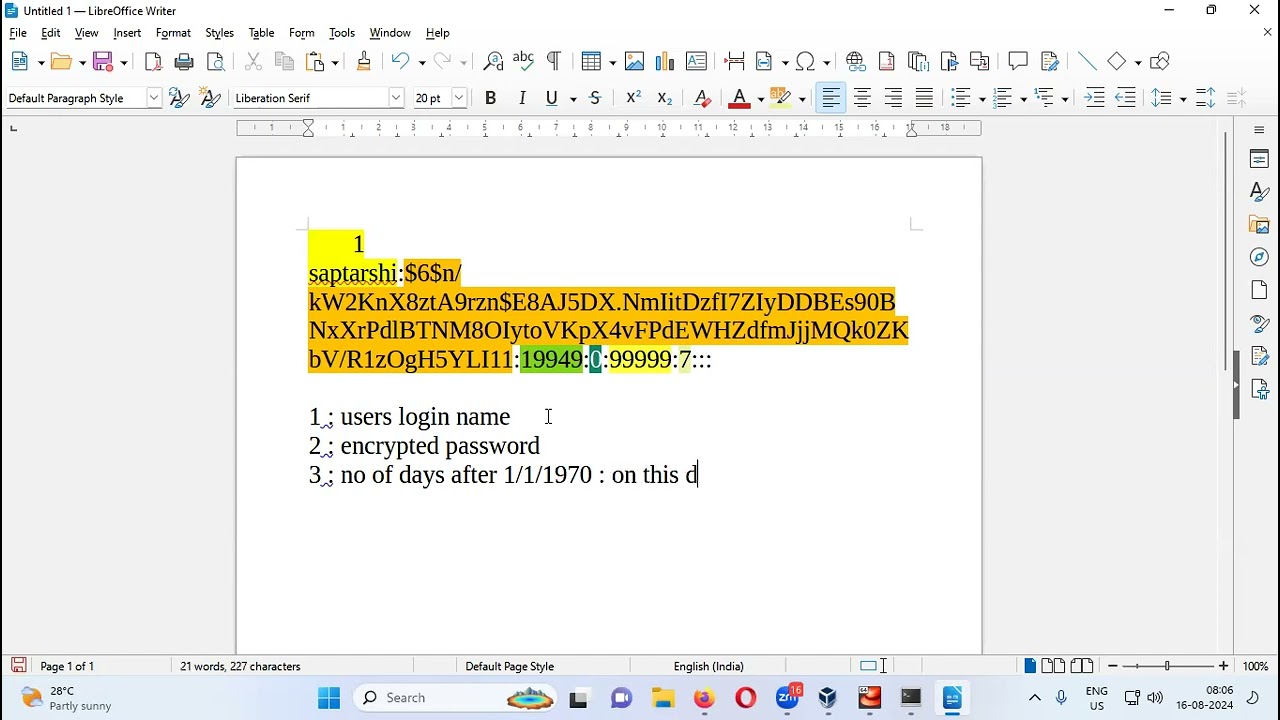The width and height of the screenshot is (1280, 720).
Task: Open the sidebar Properties deck
Action: (1259, 159)
